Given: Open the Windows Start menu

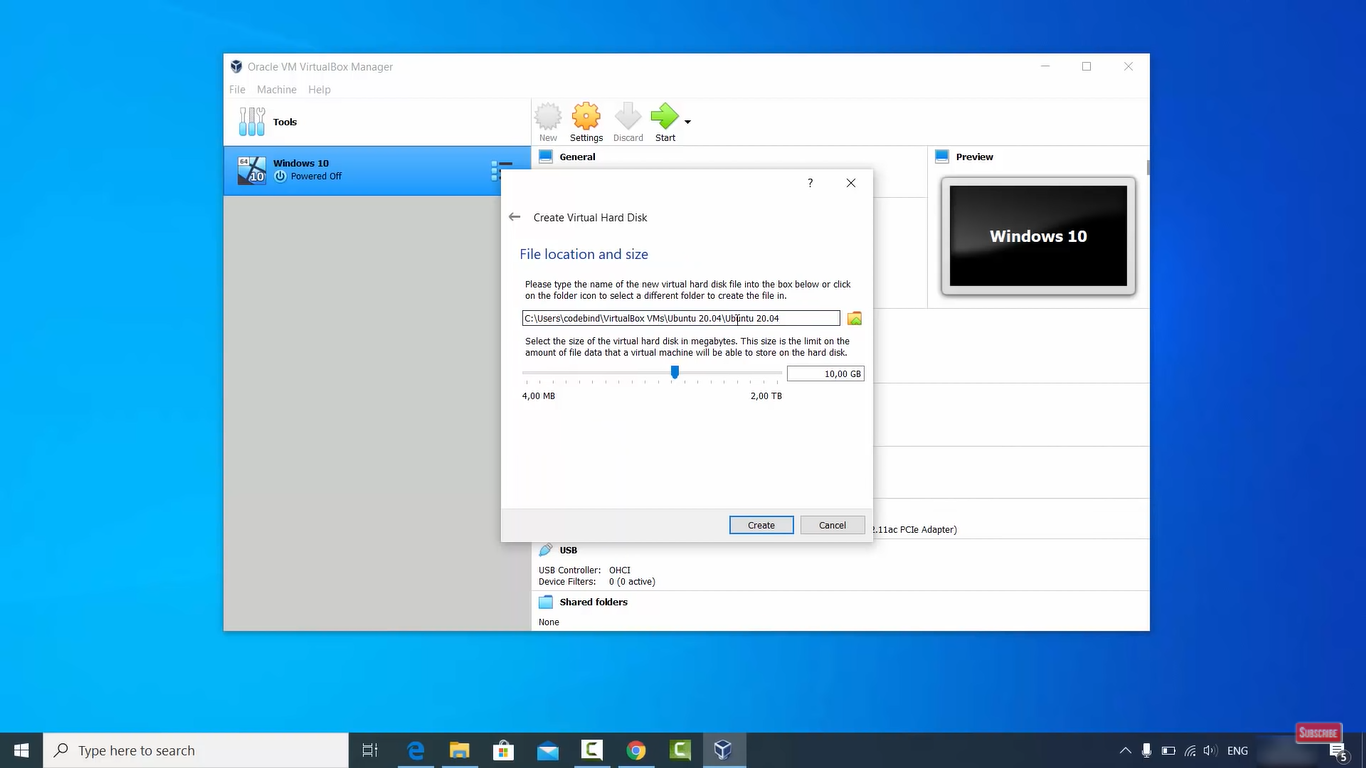Looking at the screenshot, I should point(22,750).
